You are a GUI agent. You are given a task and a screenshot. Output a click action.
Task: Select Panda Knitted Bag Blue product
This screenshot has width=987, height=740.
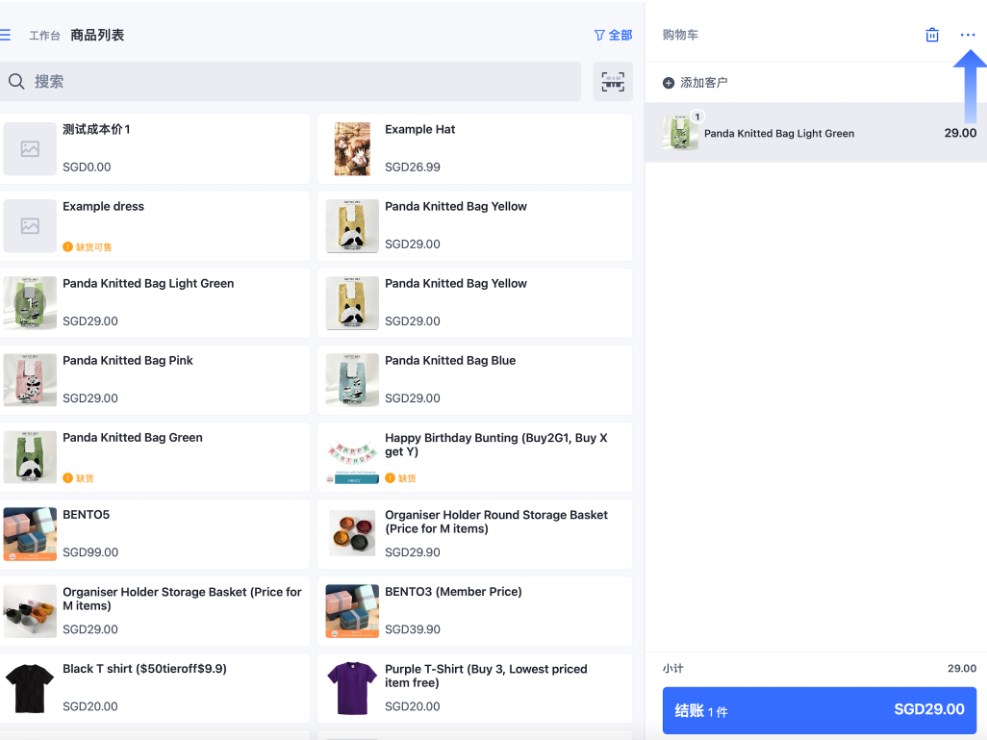click(475, 380)
